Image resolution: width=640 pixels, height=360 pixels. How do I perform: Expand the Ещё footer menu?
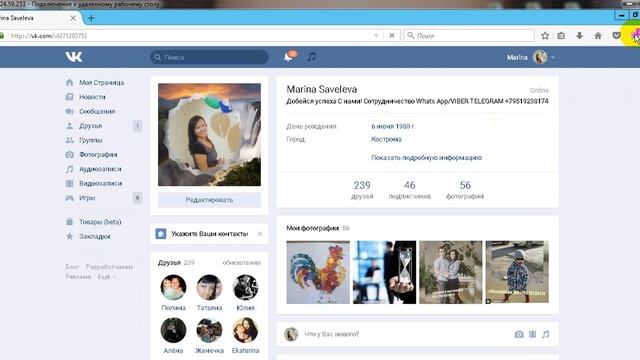pyautogui.click(x=107, y=277)
